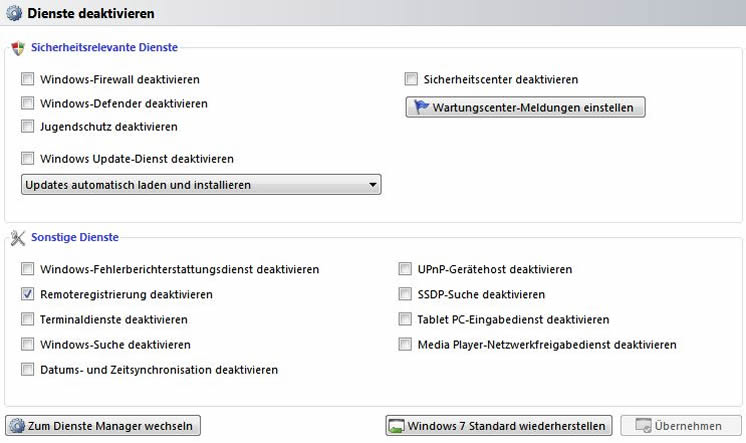Click the gear icon on the Dienste Manager button

[x=17, y=425]
